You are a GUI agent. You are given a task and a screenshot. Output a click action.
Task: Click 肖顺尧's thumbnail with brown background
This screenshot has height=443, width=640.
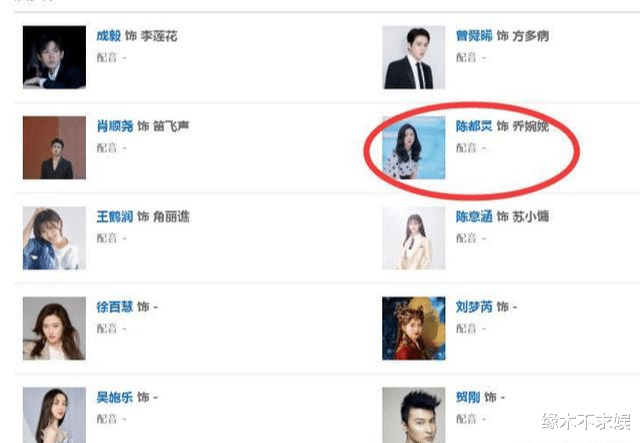coord(54,147)
